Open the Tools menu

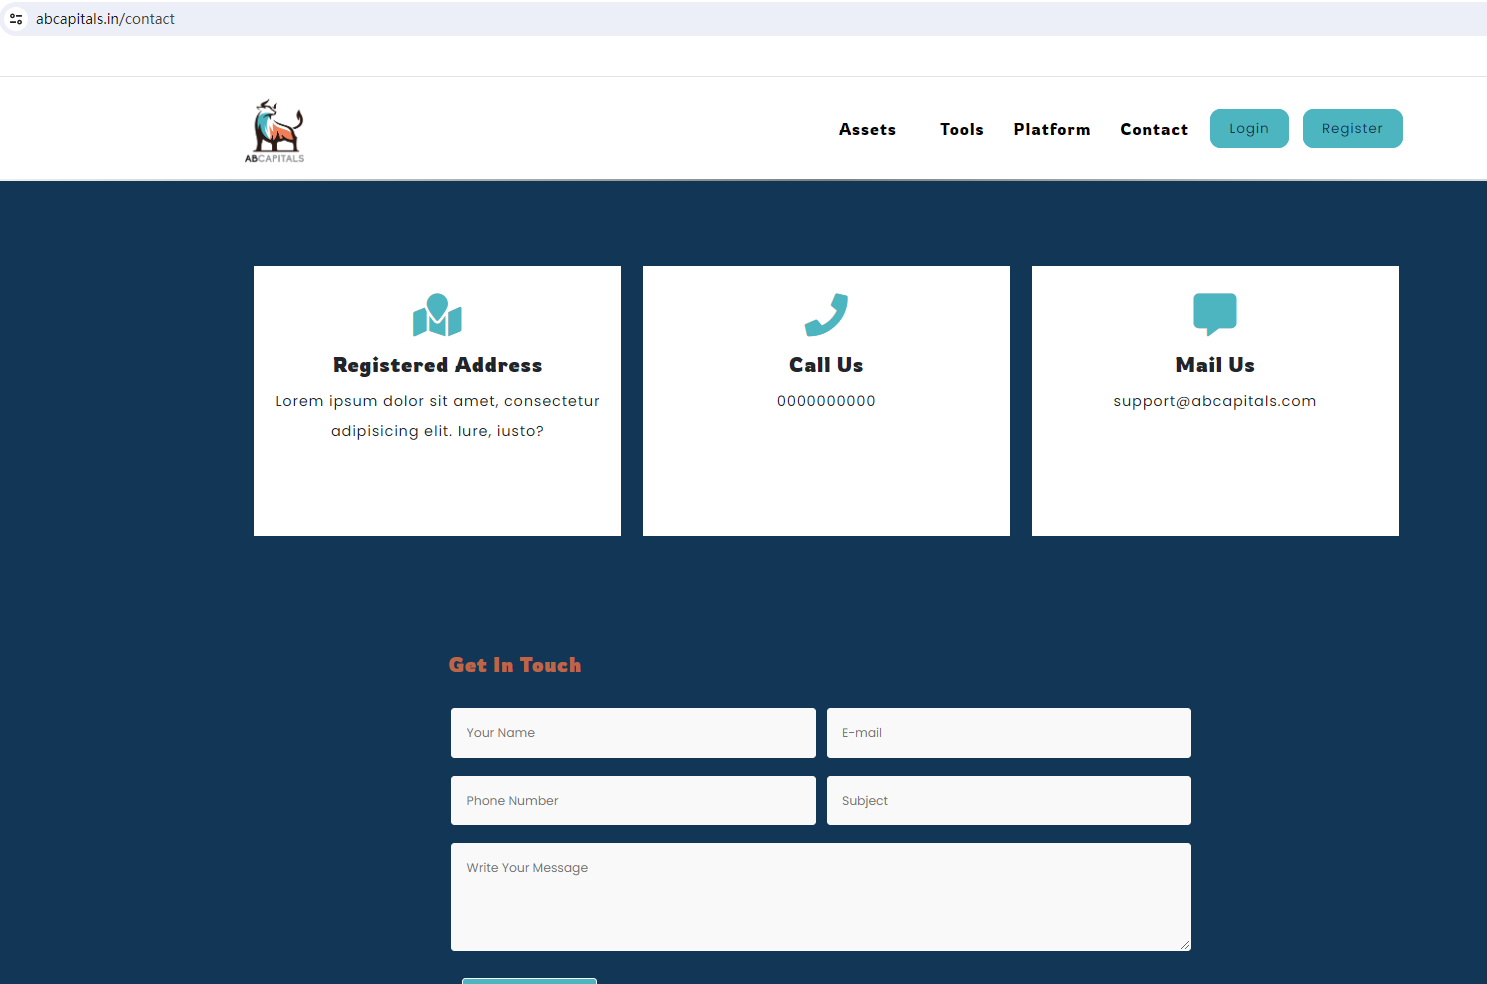point(961,129)
